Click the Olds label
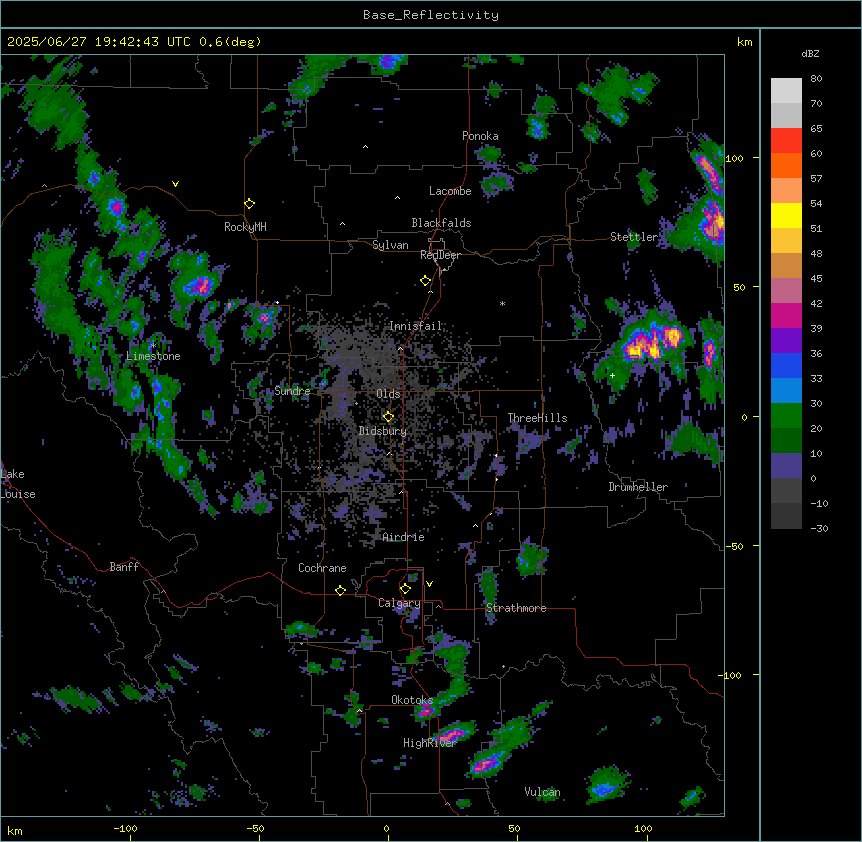The image size is (862, 842). pyautogui.click(x=388, y=394)
